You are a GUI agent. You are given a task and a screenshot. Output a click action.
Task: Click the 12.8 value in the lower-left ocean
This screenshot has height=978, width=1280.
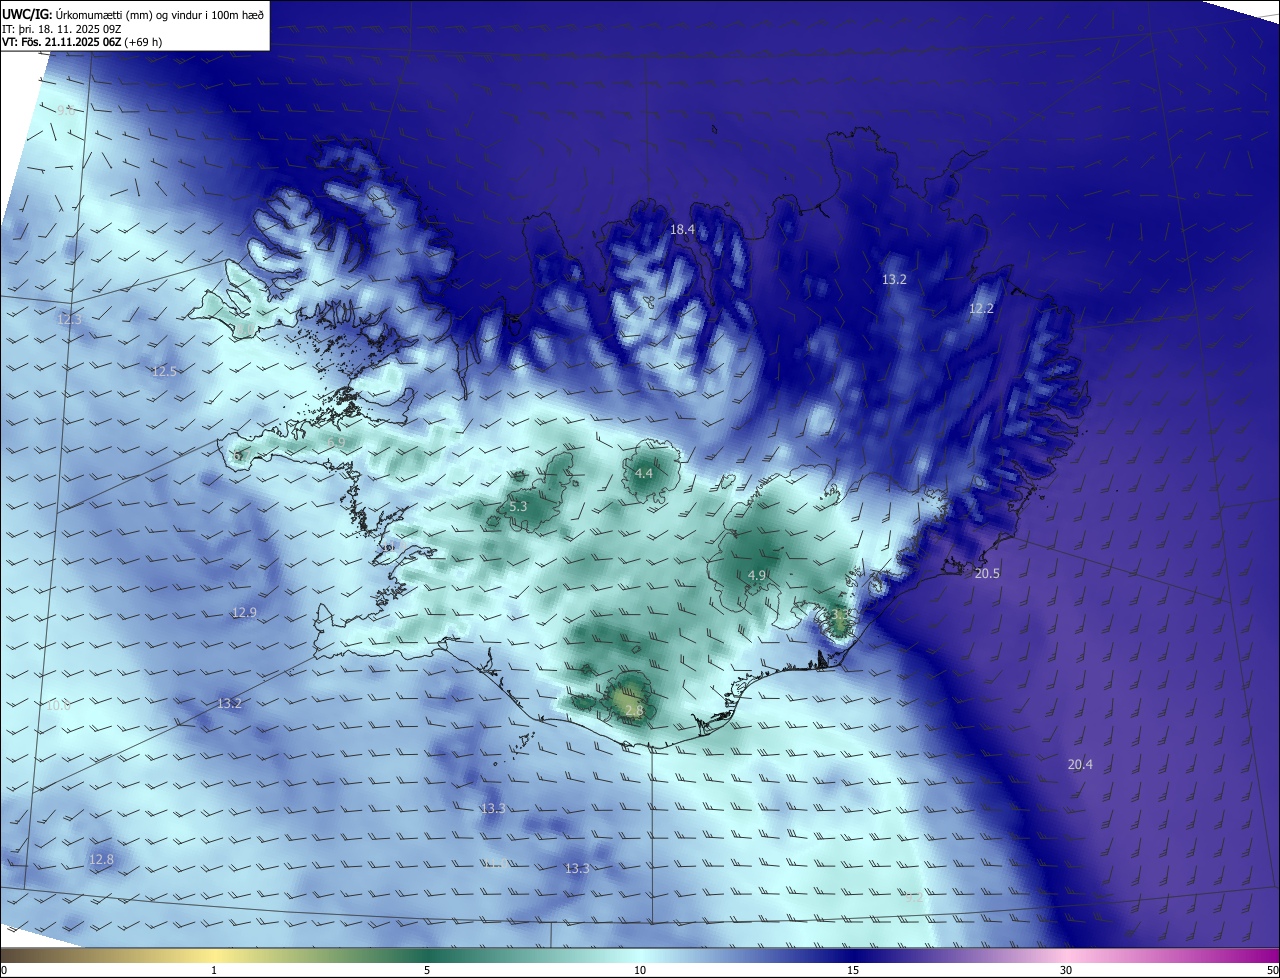point(101,860)
